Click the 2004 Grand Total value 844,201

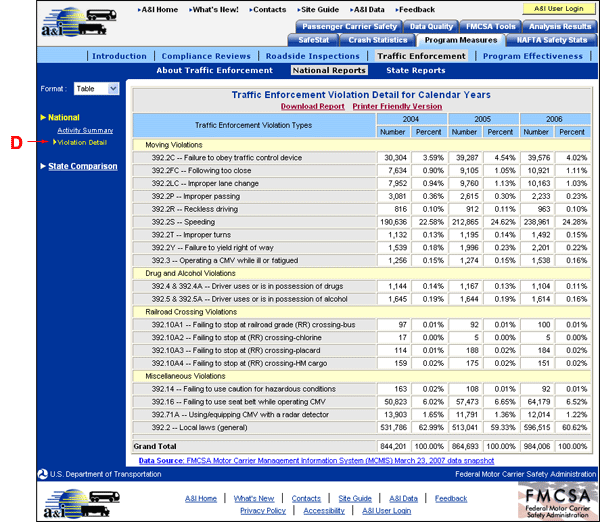pyautogui.click(x=394, y=446)
